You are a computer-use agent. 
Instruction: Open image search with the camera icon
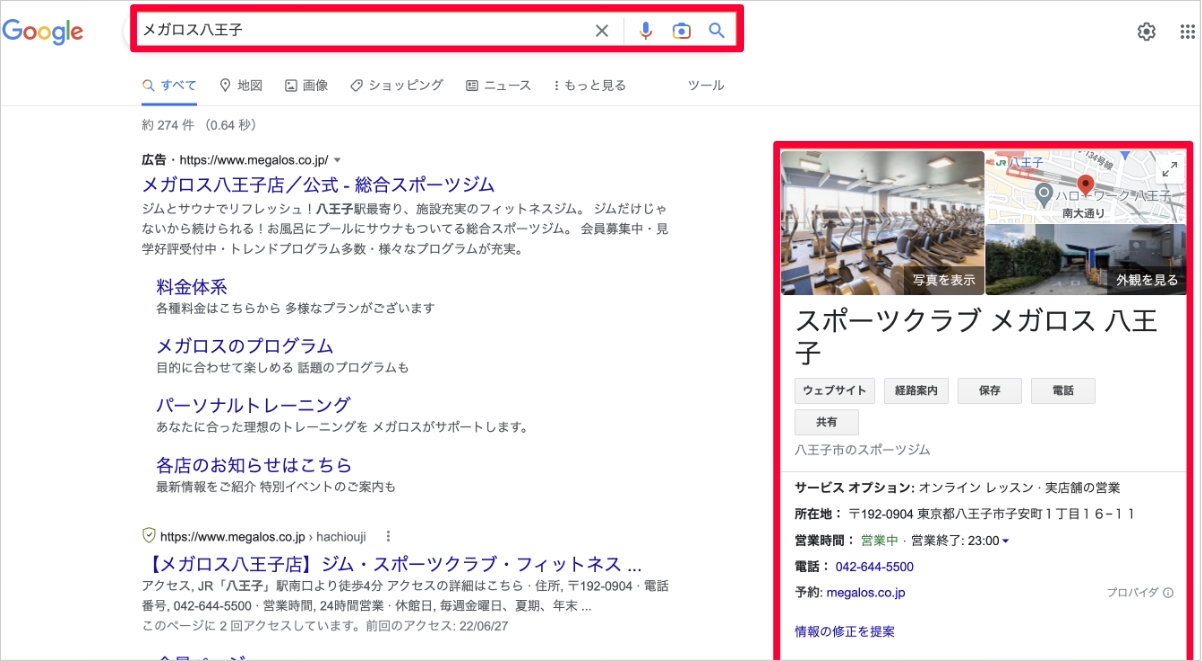click(681, 31)
